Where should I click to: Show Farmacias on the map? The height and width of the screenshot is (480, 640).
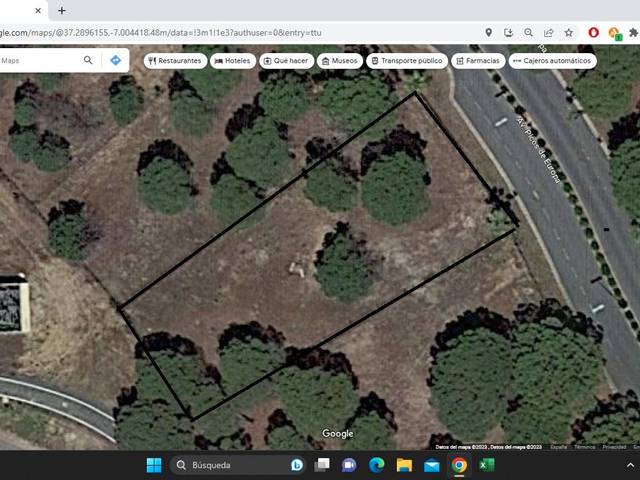pos(478,61)
